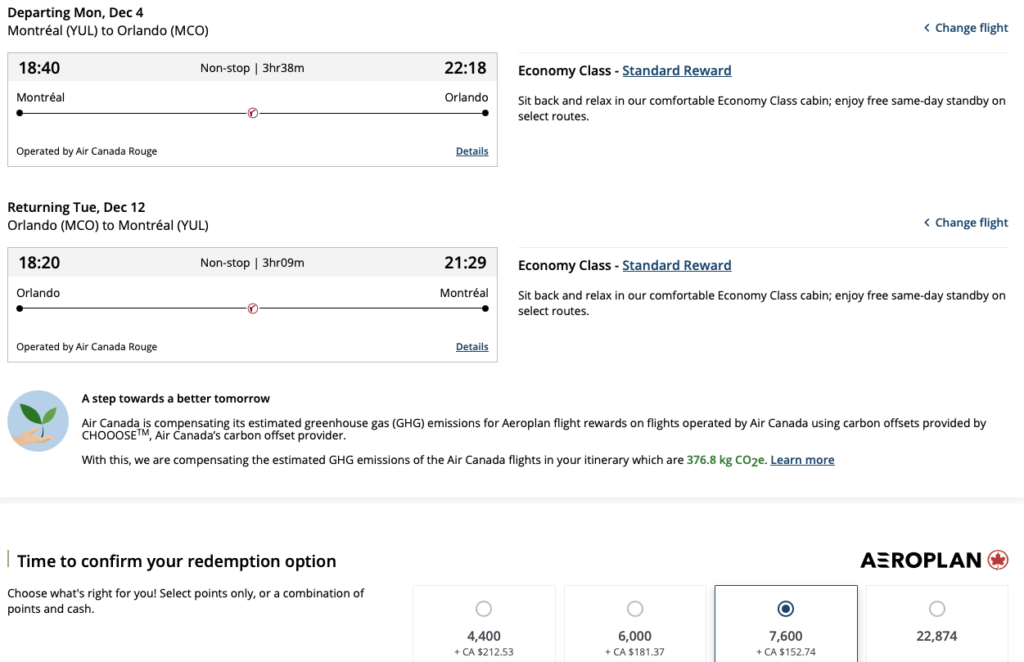Click the chevron beside returning Change flight

tap(926, 223)
